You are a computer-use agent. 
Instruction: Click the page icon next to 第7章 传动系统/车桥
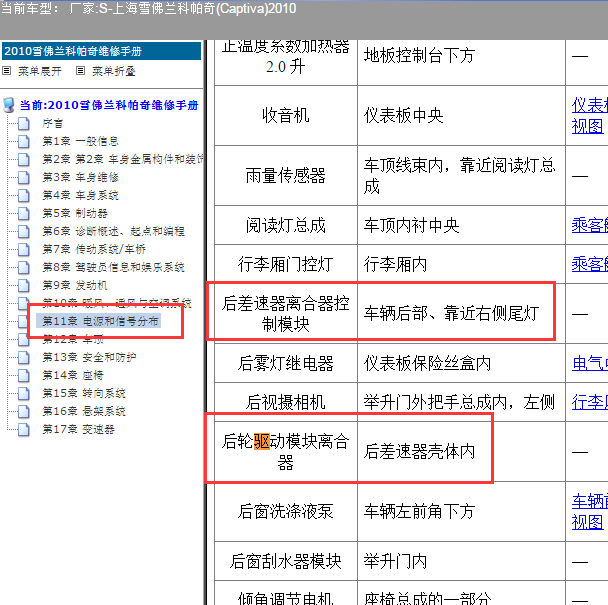coord(24,249)
